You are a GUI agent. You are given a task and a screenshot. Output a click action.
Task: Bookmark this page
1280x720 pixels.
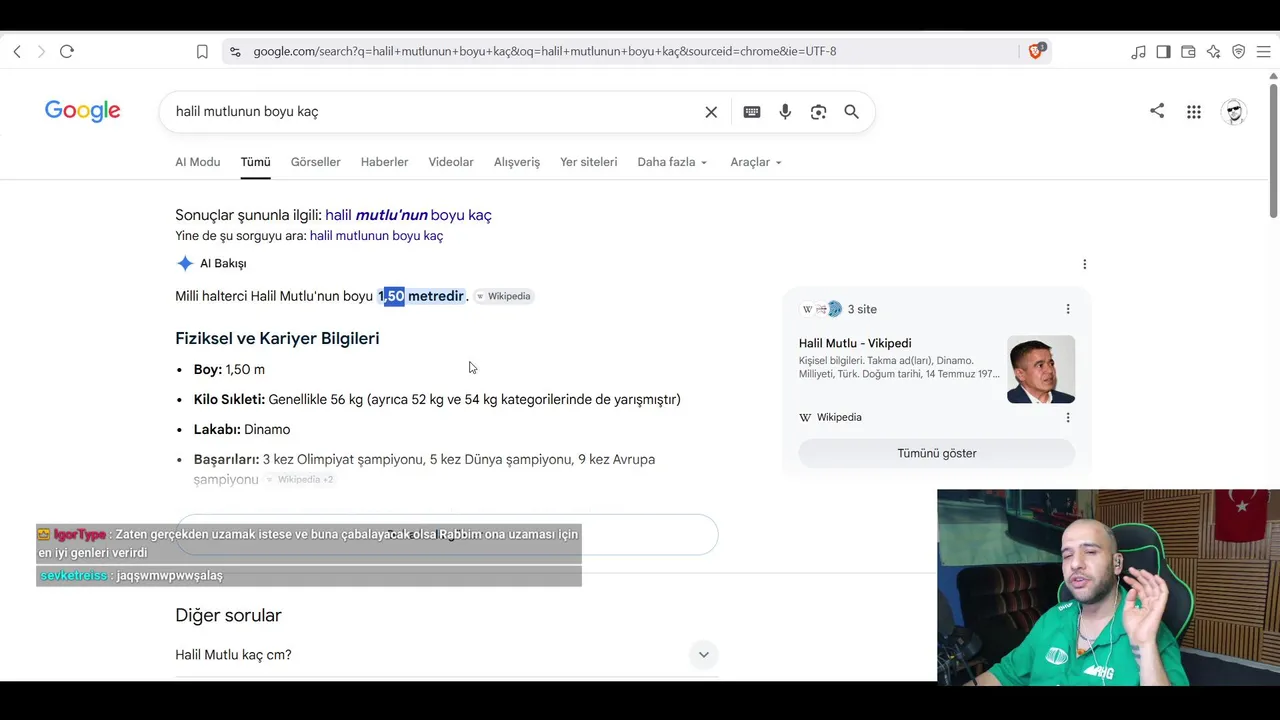point(202,52)
